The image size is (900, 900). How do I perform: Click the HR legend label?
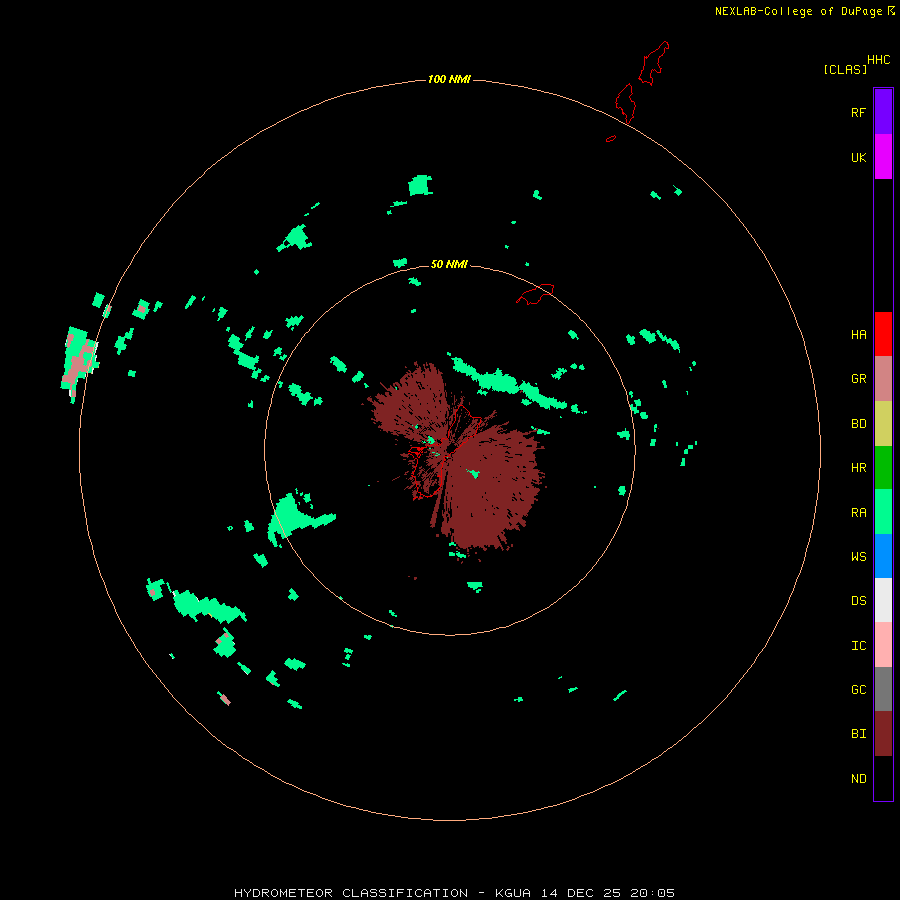pos(858,468)
